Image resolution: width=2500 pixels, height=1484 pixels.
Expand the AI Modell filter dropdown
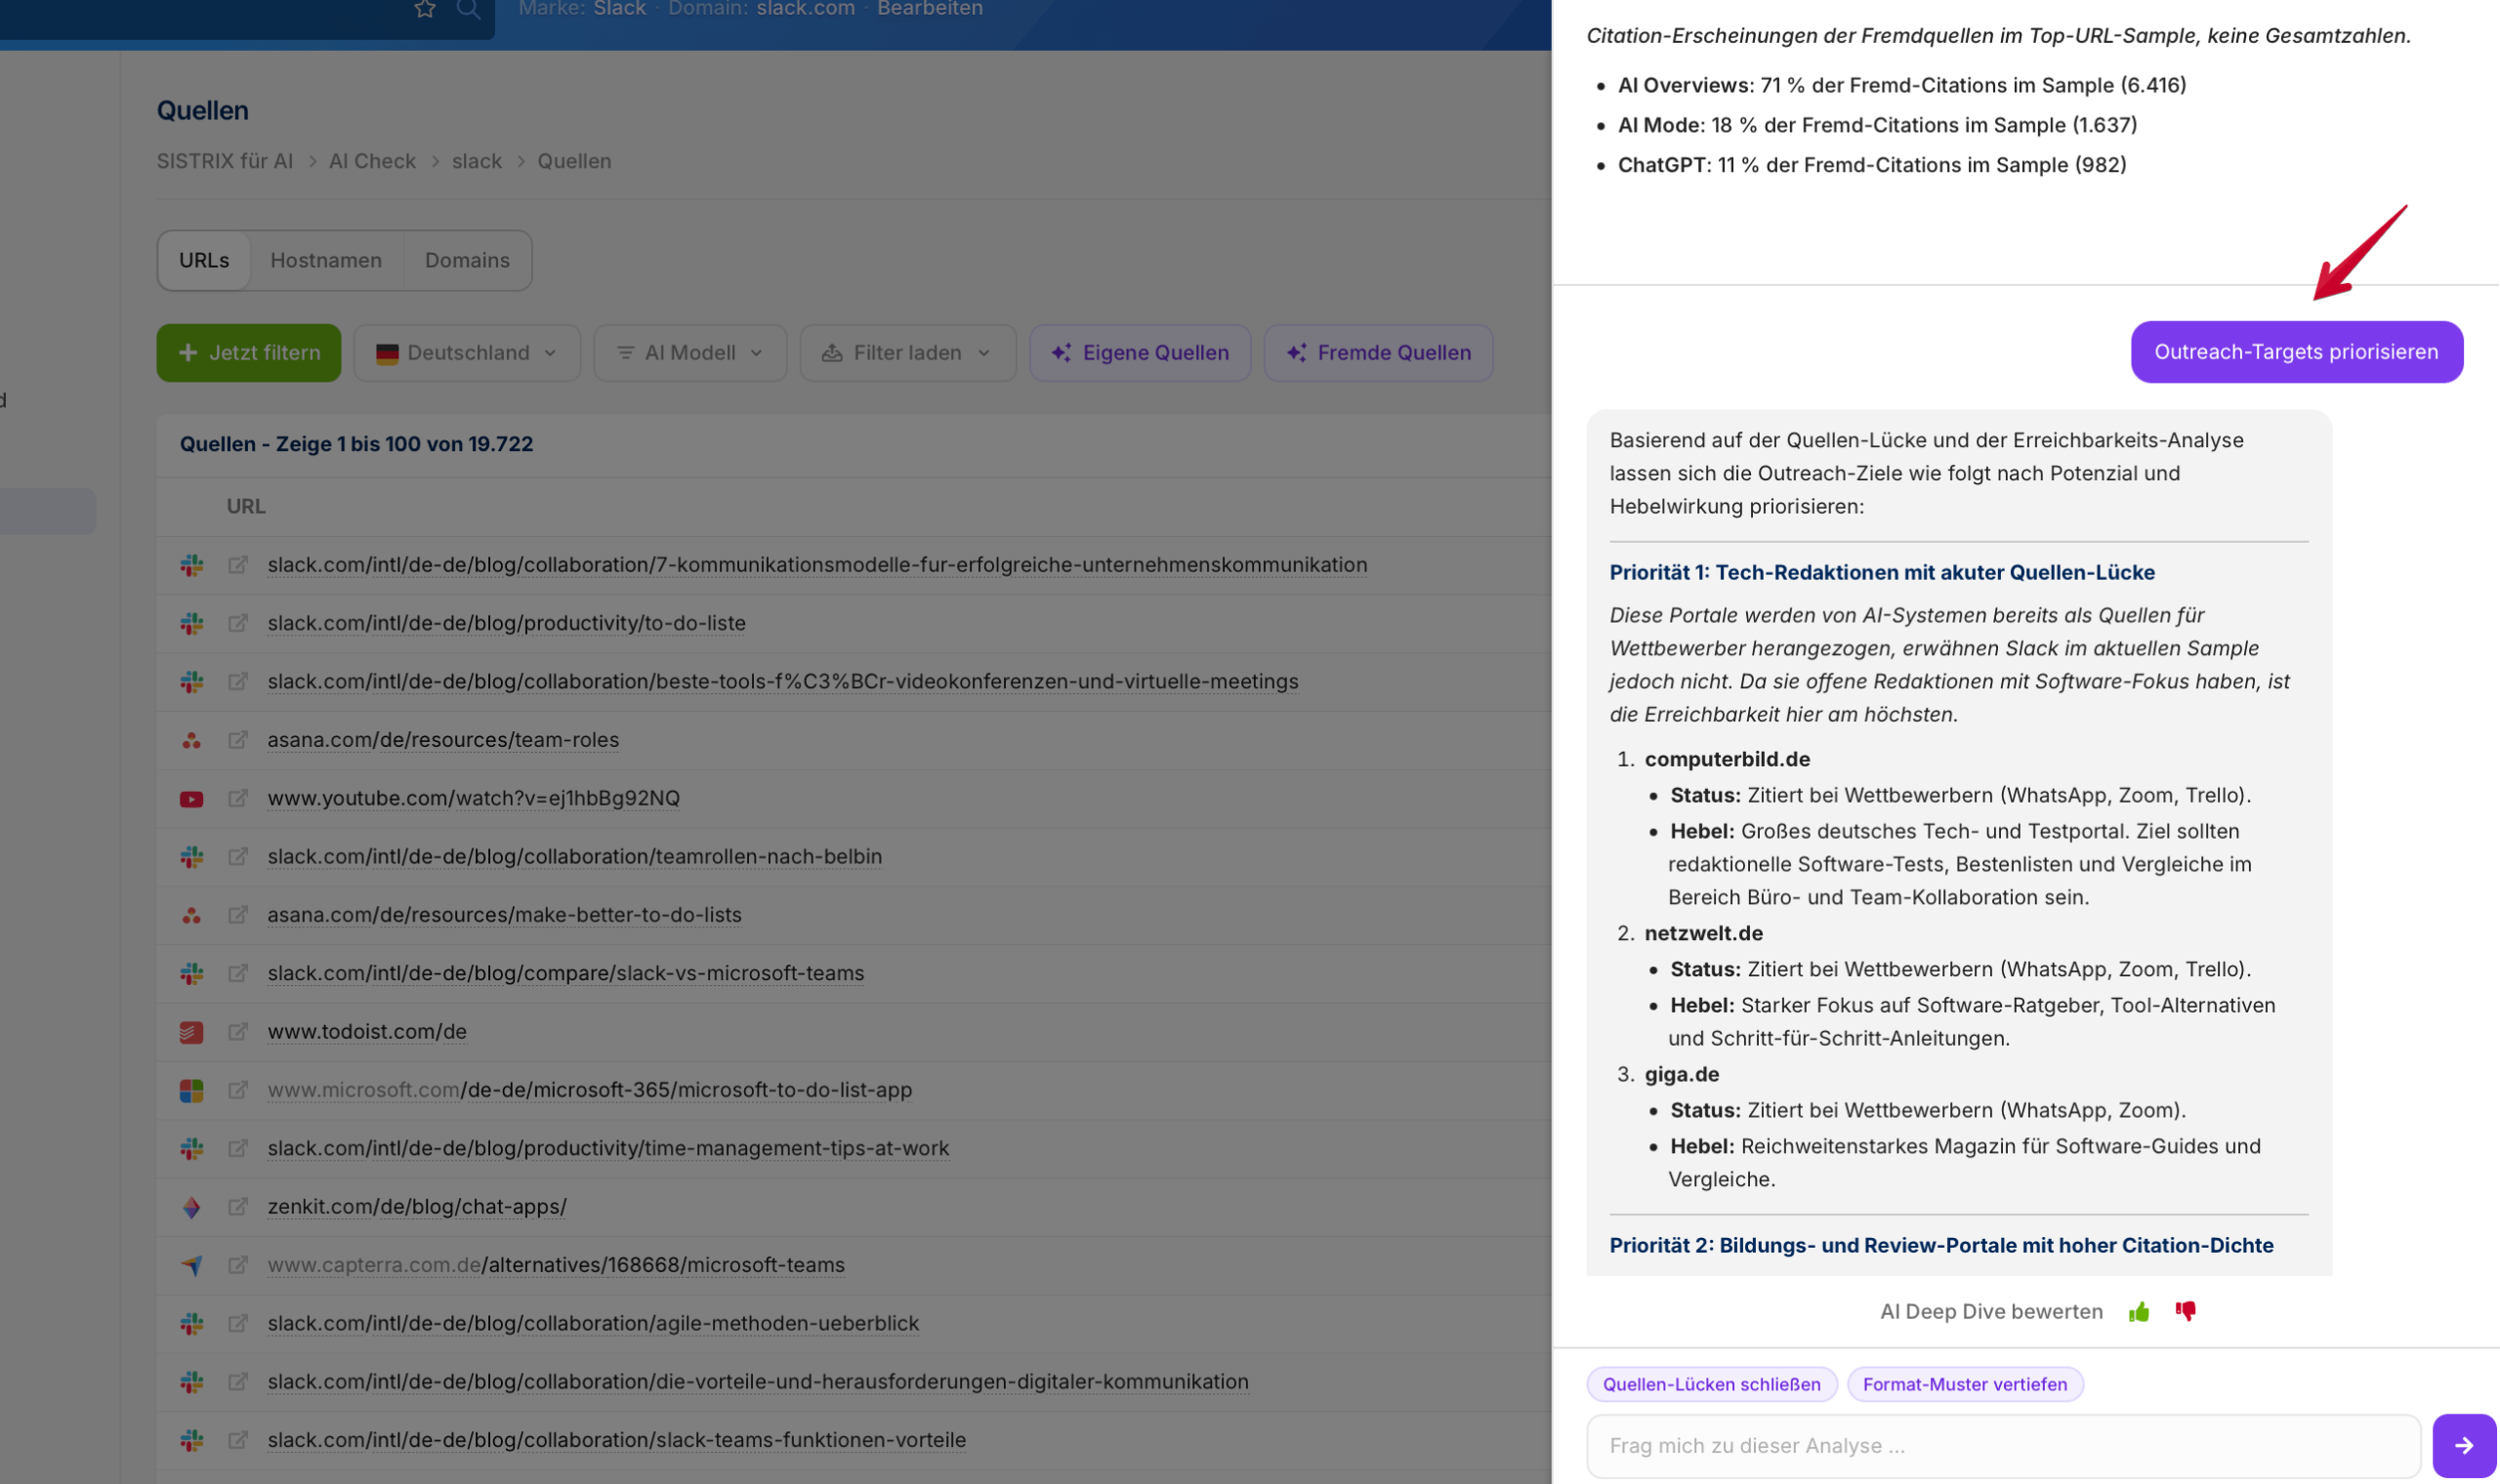click(690, 353)
